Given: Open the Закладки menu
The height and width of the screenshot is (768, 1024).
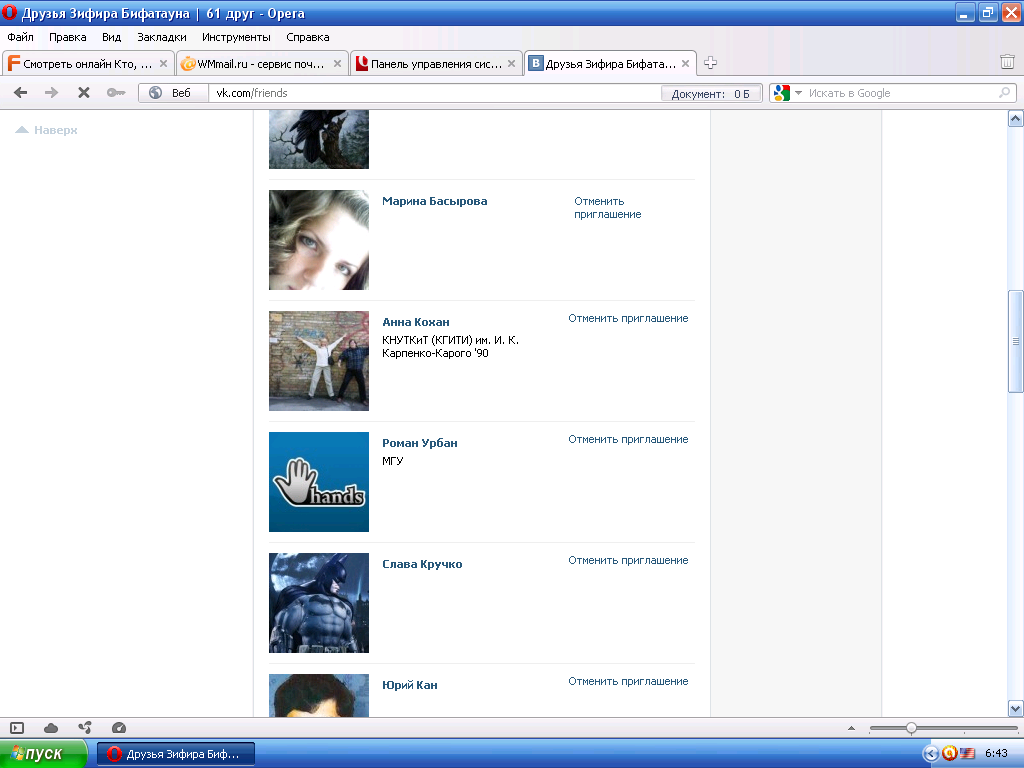Looking at the screenshot, I should [x=161, y=37].
